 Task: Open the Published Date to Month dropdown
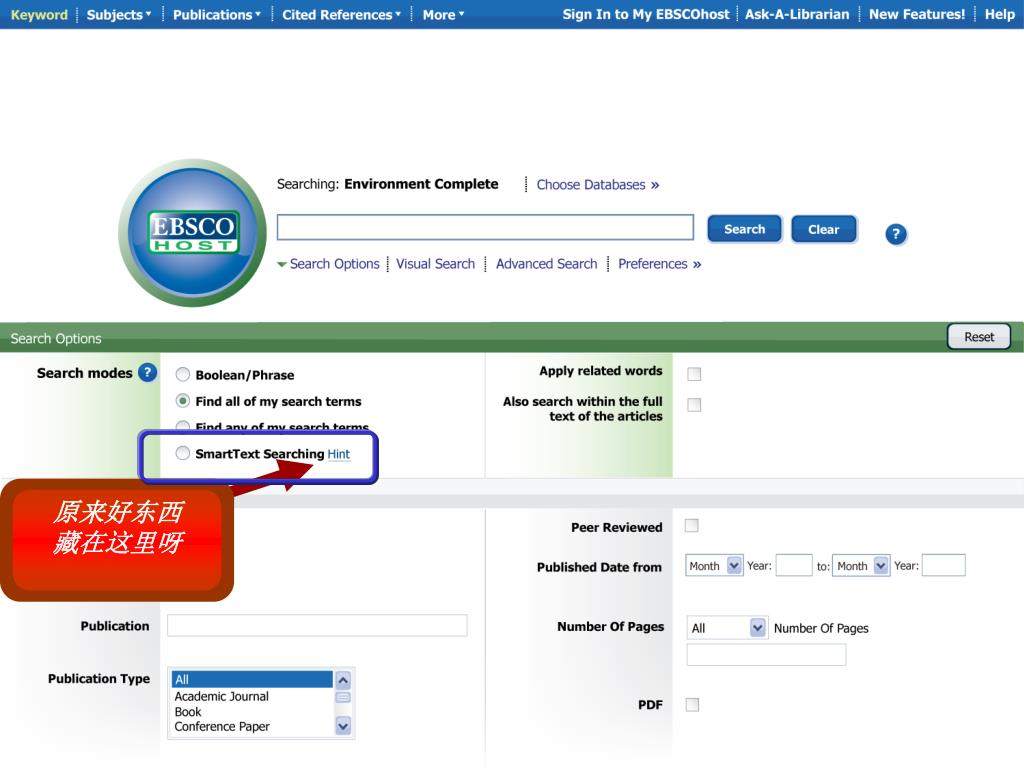861,566
